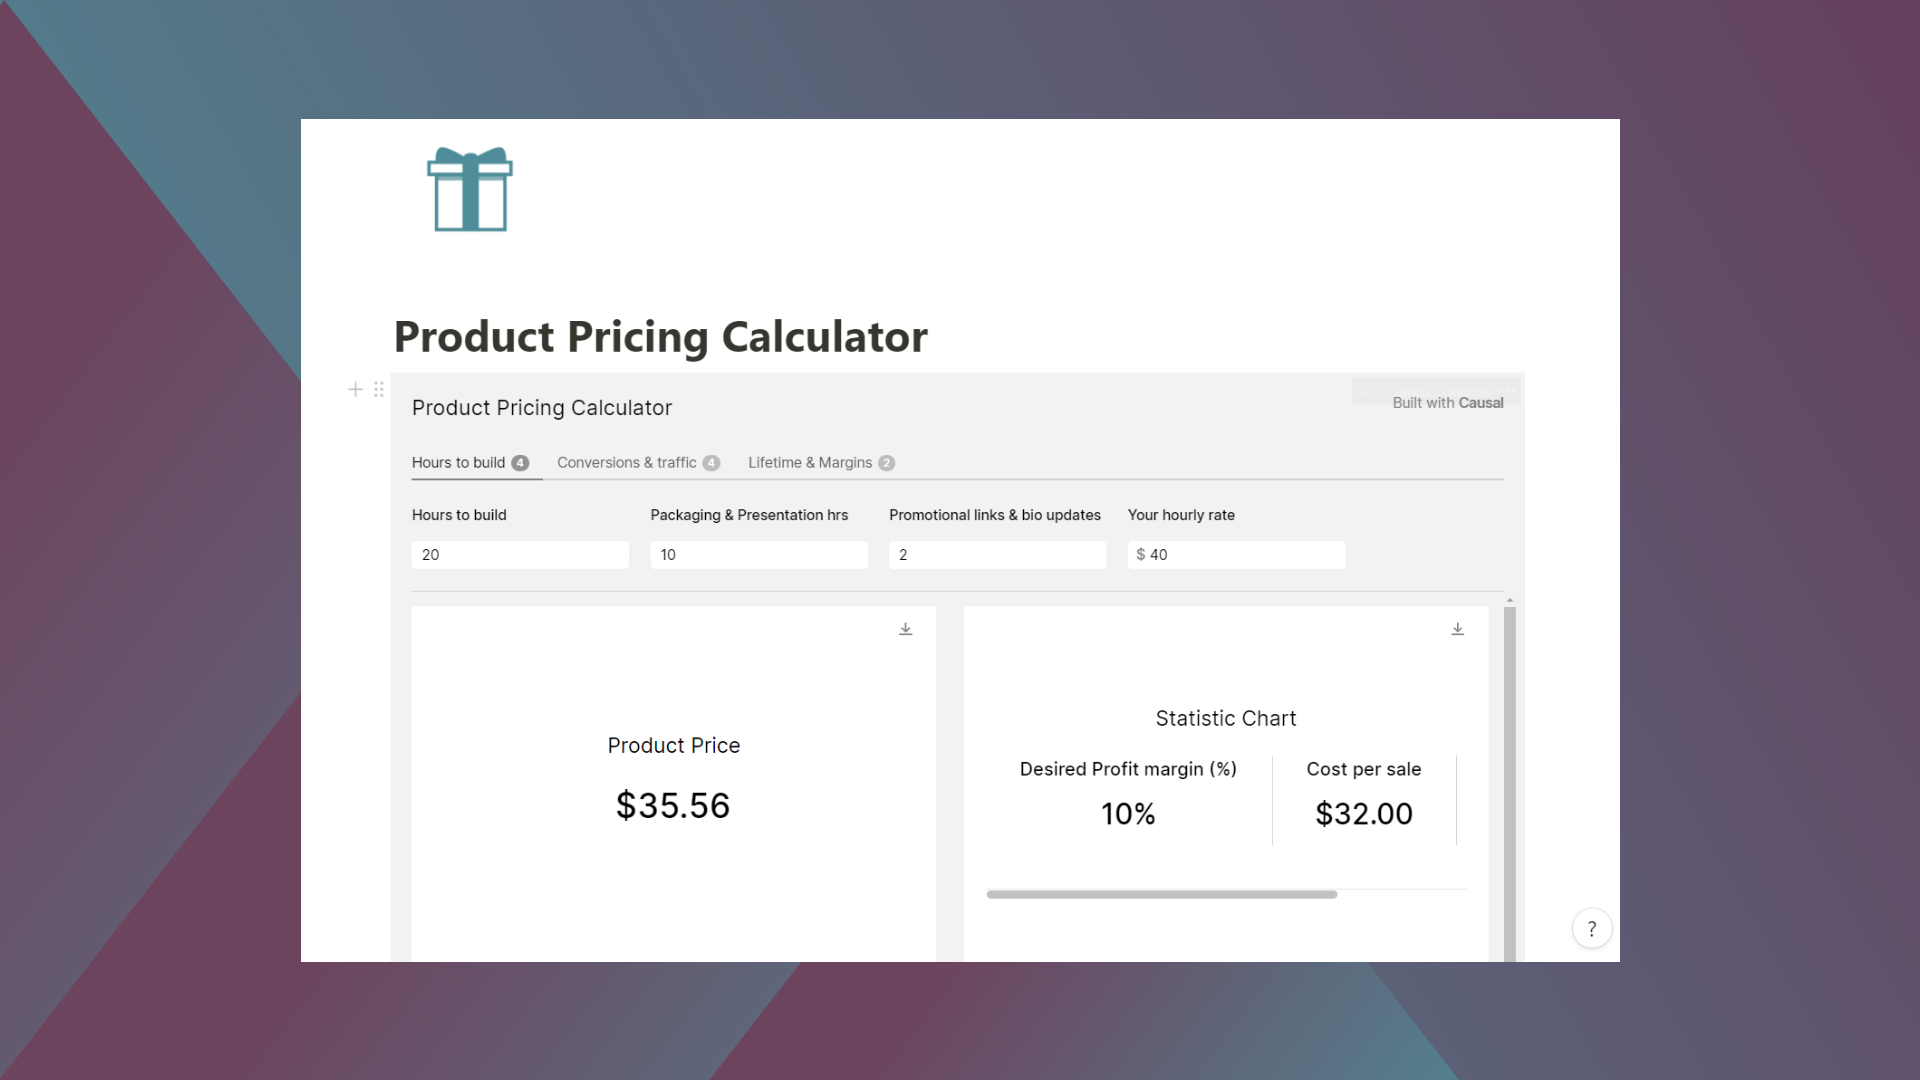Click the vertical scrollbar of the calculator embed

tap(1510, 780)
